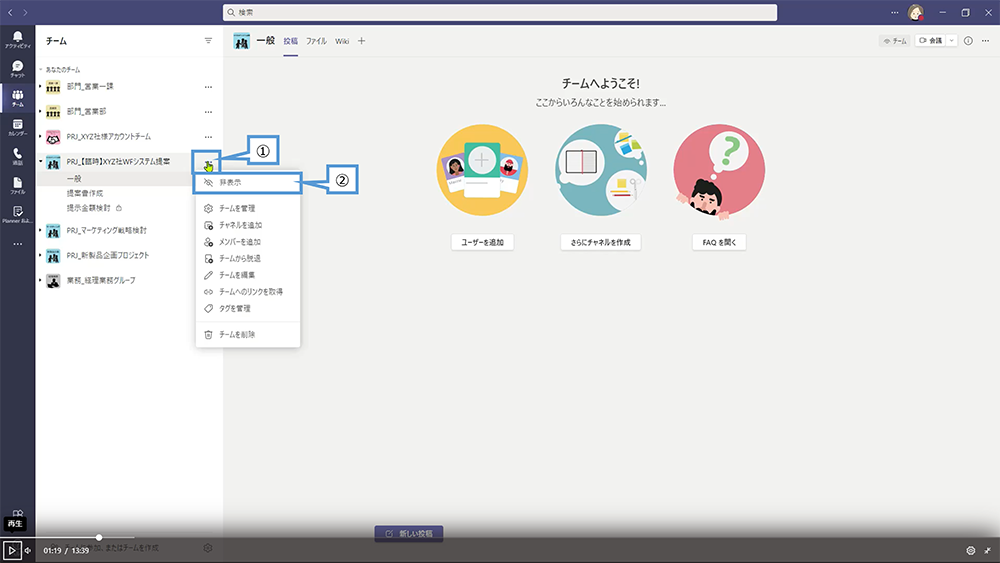Click the back navigation arrow
This screenshot has width=1000, height=563.
point(10,12)
